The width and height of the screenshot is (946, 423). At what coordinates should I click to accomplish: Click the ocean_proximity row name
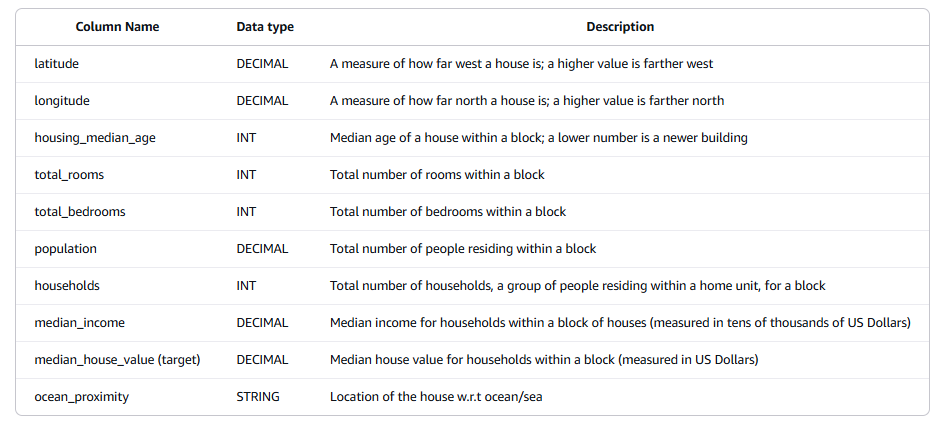pyautogui.click(x=81, y=397)
